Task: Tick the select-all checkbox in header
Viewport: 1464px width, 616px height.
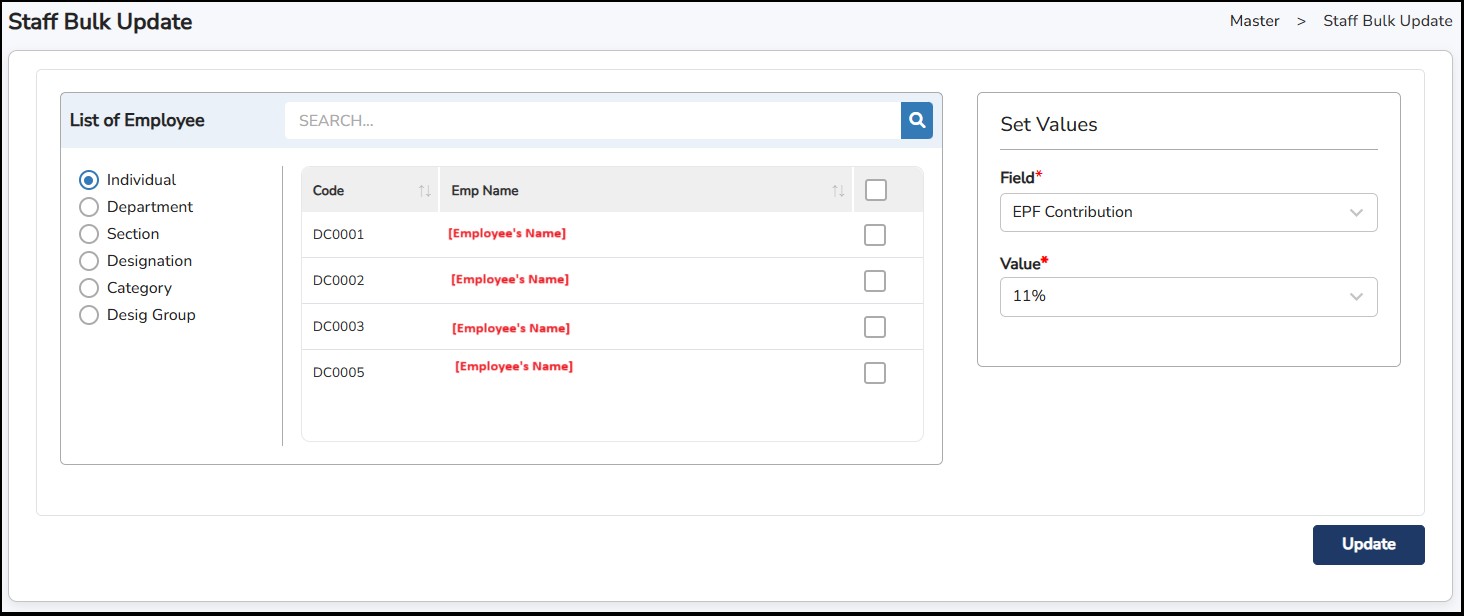Action: (x=875, y=190)
